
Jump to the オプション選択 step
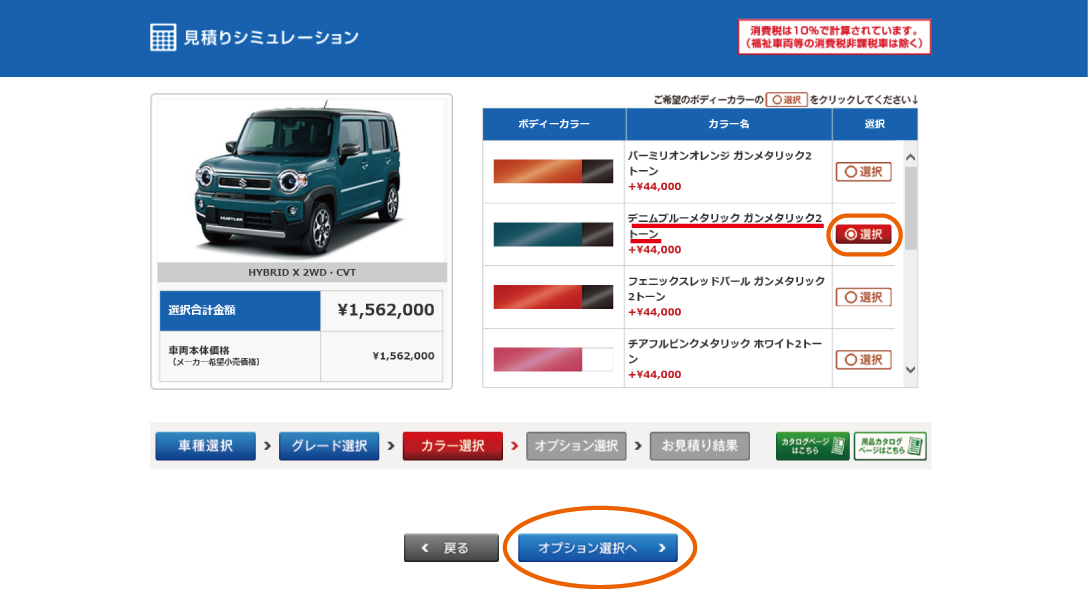[x=576, y=446]
